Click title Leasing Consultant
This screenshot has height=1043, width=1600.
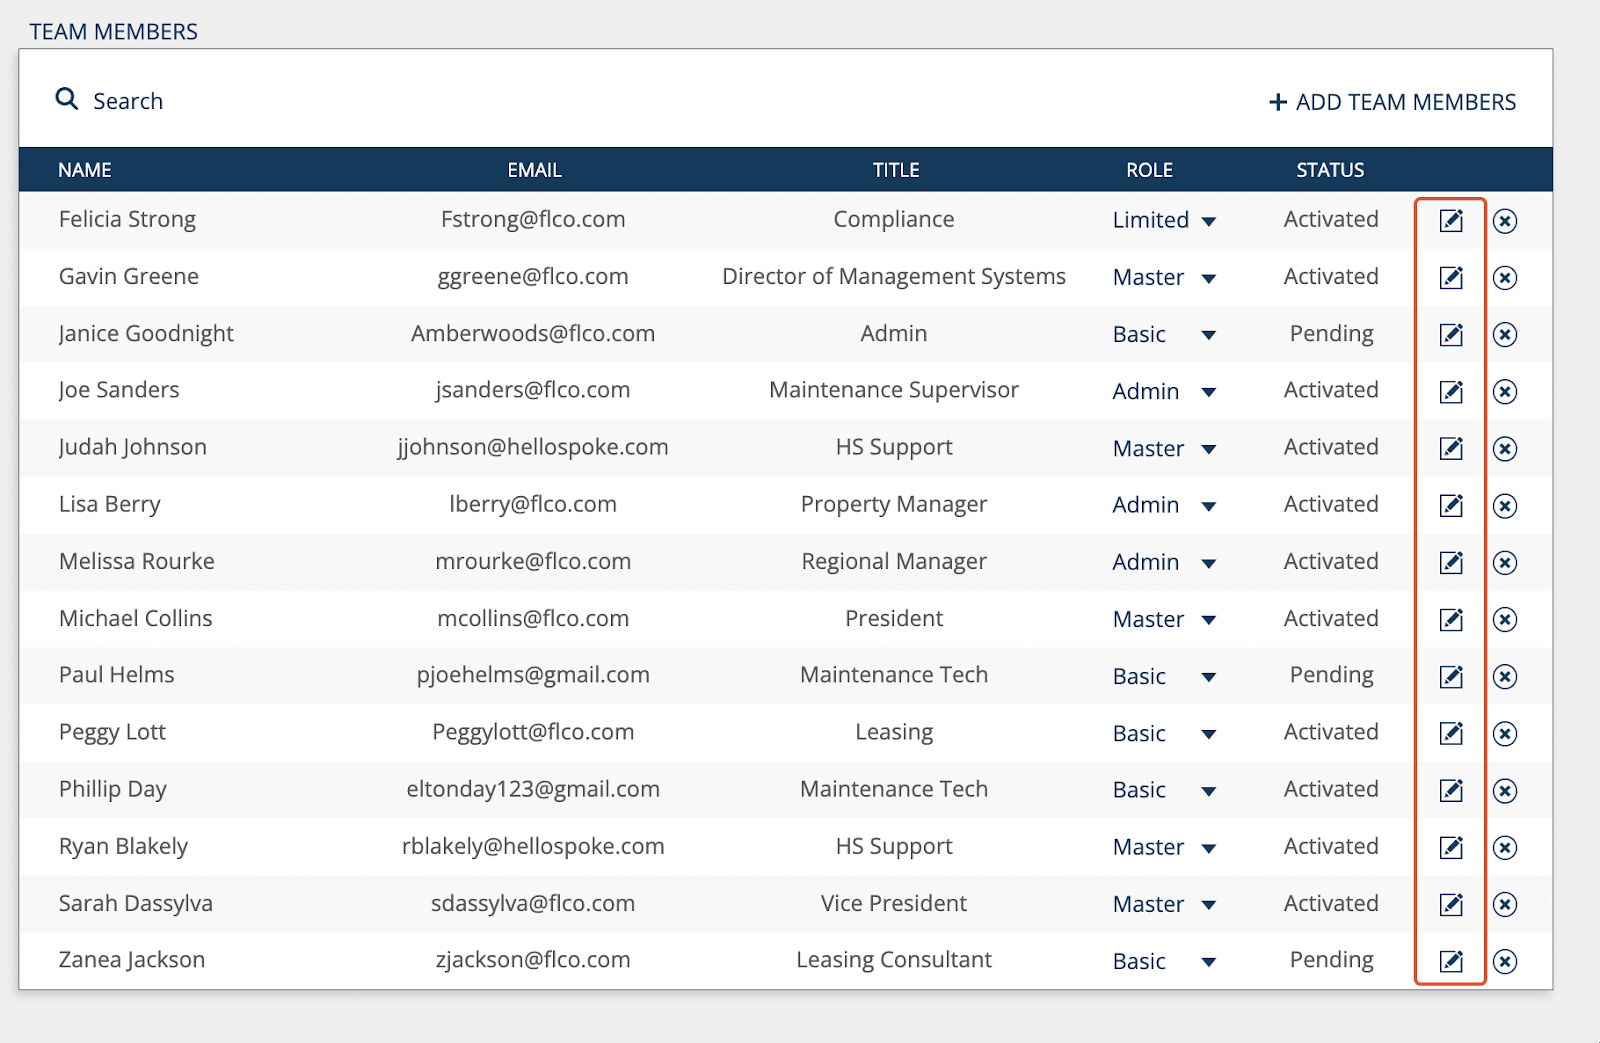894,960
